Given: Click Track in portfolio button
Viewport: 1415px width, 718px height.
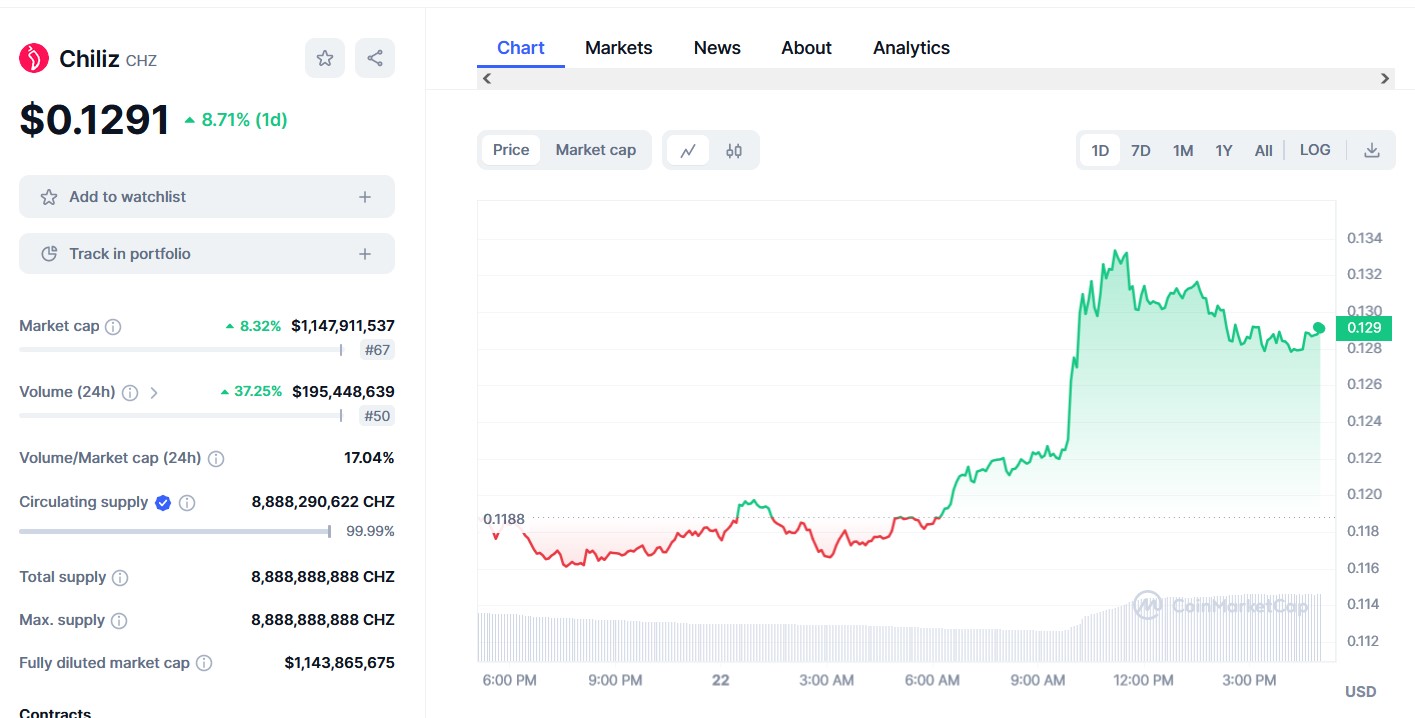Looking at the screenshot, I should click(207, 254).
